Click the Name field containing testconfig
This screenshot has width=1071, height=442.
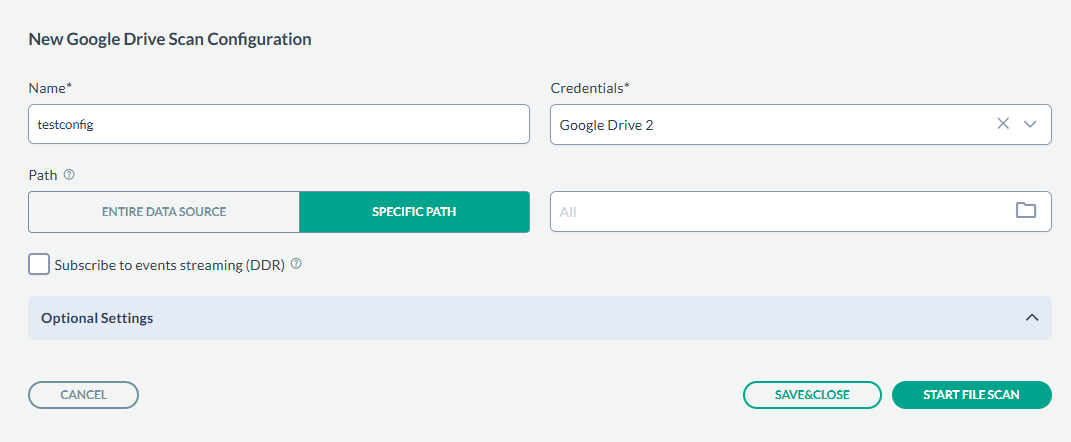click(x=278, y=124)
